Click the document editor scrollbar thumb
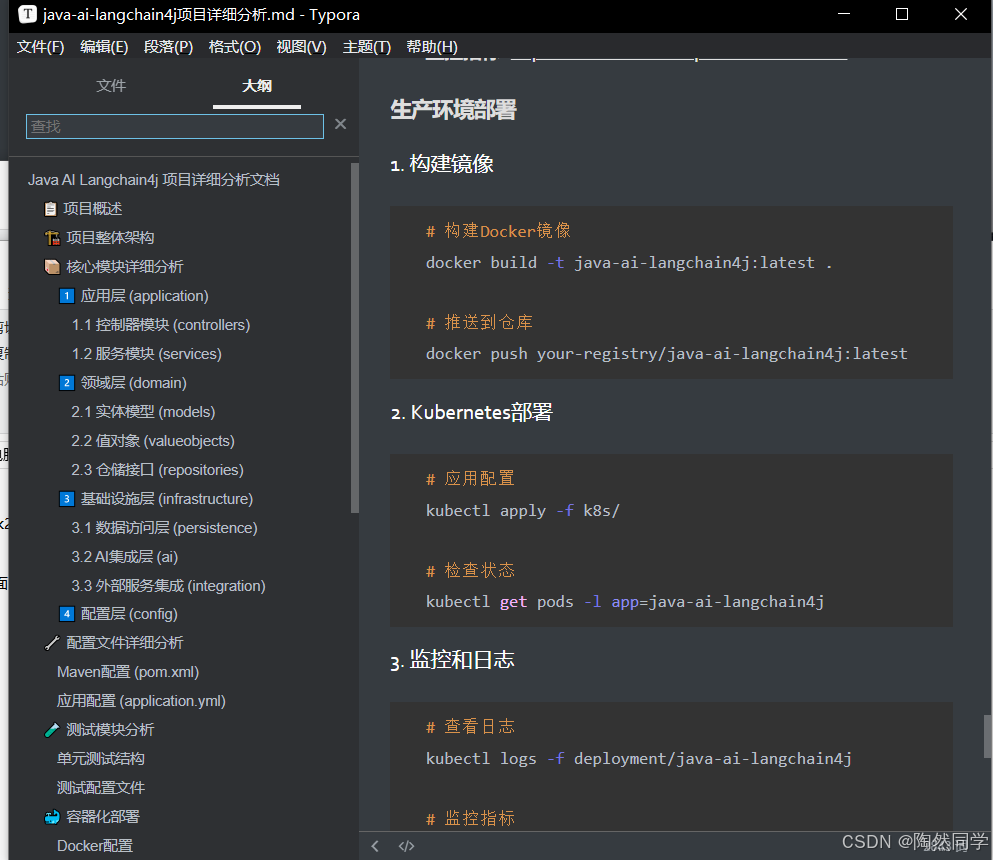 click(x=987, y=736)
